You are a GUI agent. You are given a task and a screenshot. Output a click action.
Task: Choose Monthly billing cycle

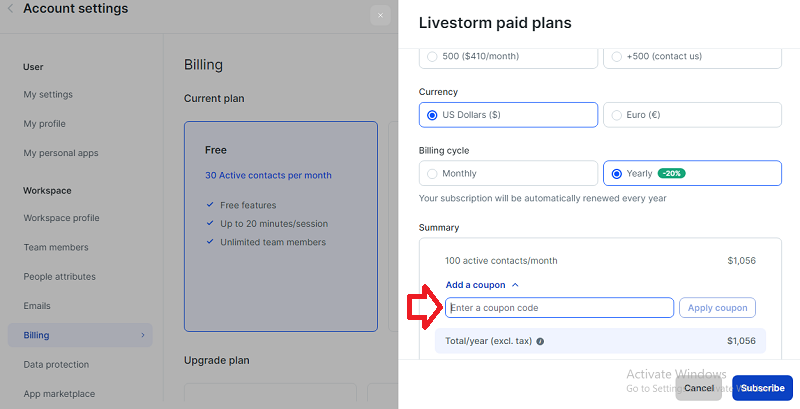pos(508,173)
